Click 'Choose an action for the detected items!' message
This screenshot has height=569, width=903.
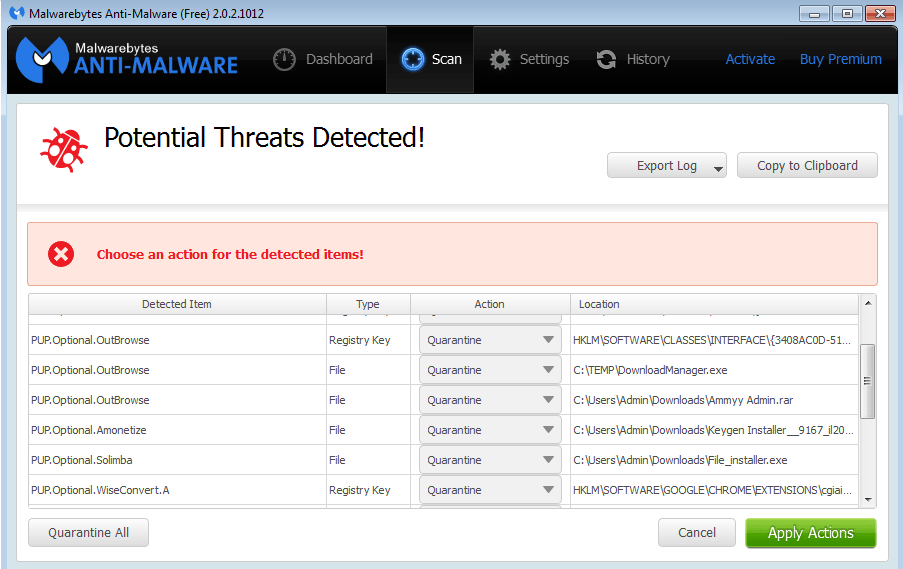230,254
